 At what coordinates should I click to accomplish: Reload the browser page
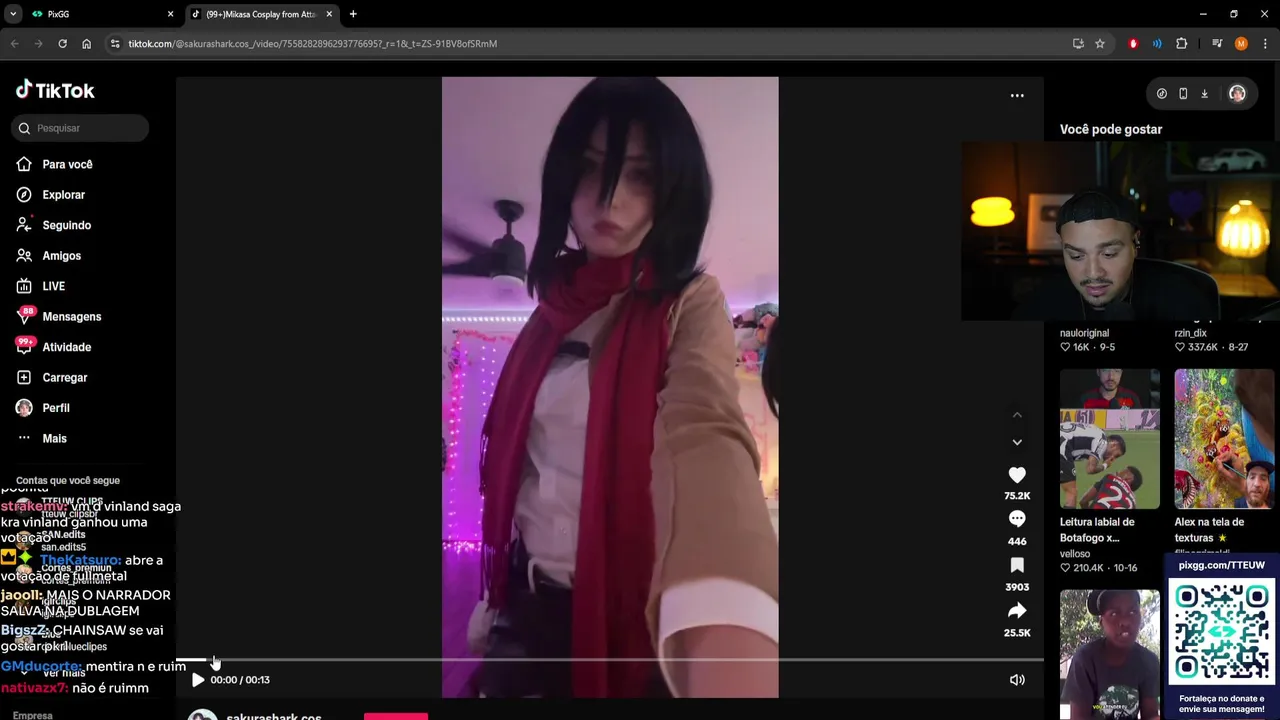pos(62,44)
